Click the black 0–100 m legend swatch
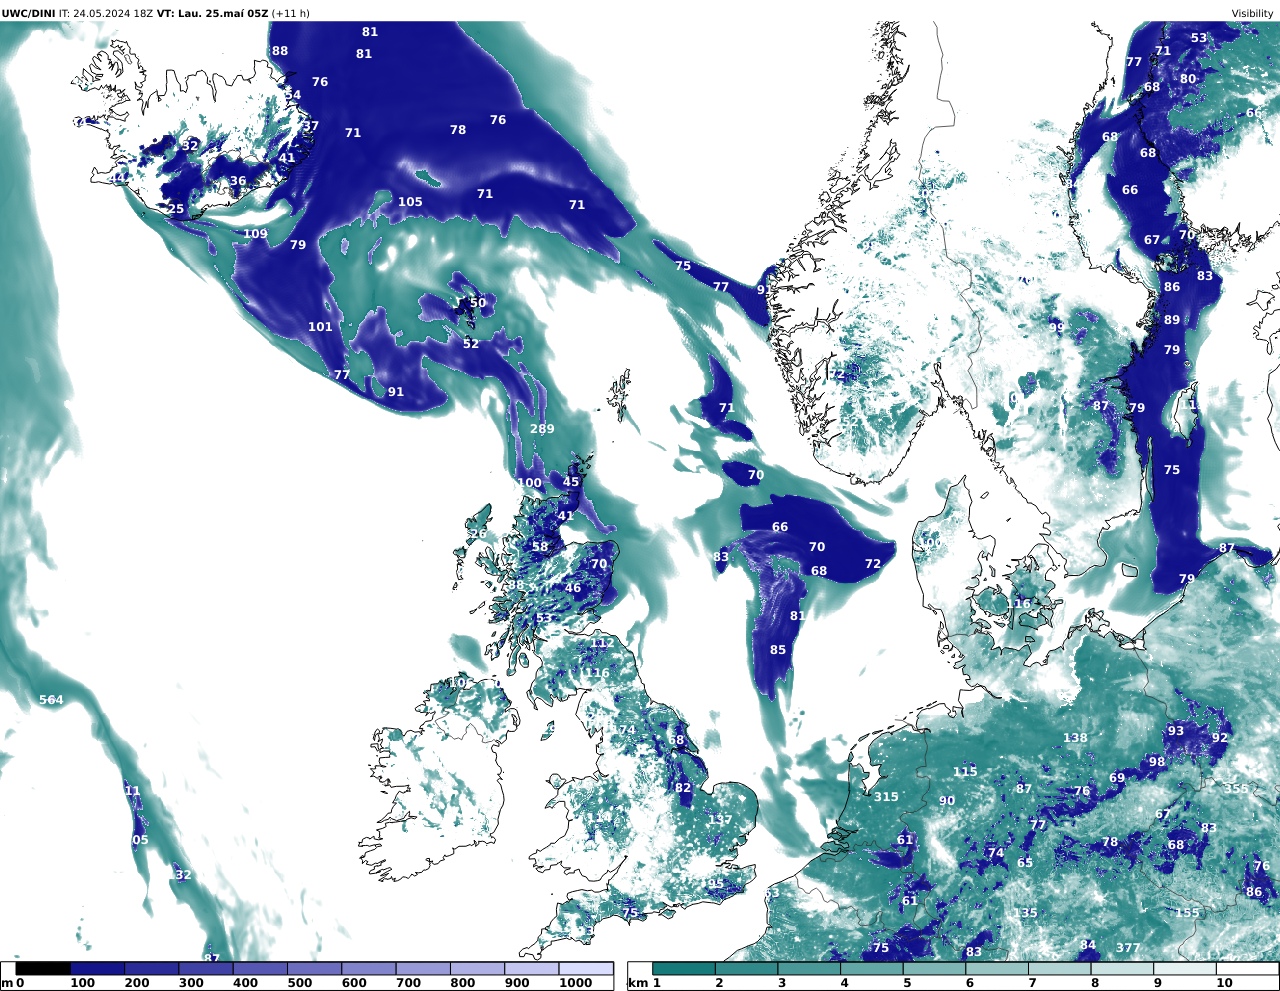 43,969
